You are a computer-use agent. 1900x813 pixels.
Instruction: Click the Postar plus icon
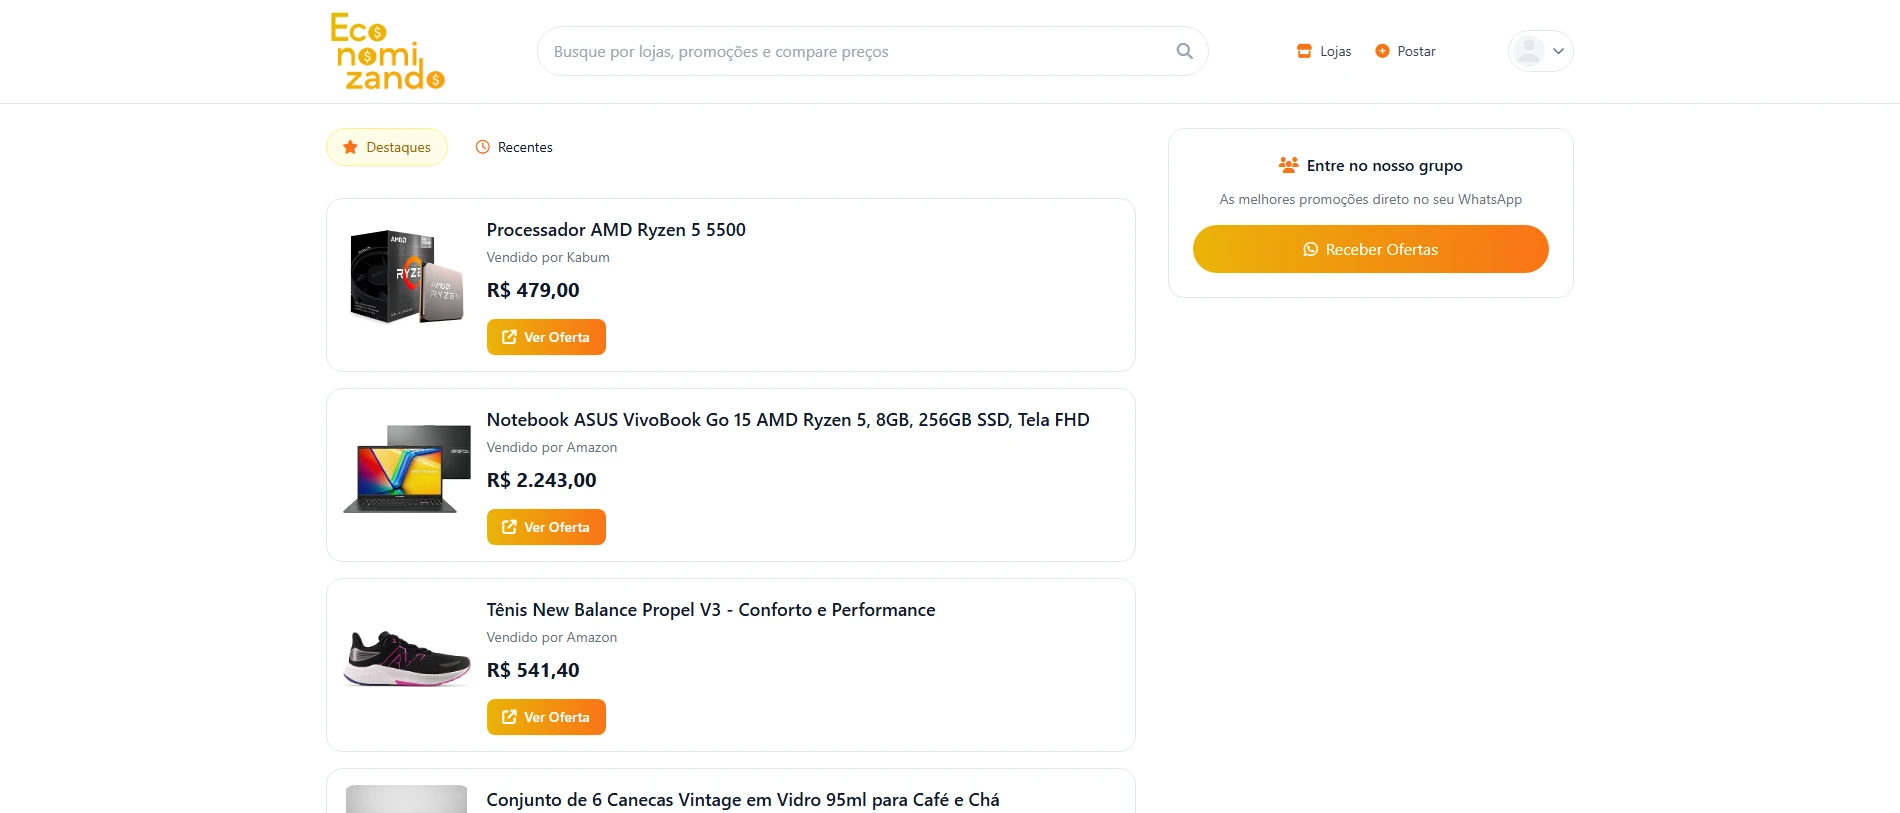pyautogui.click(x=1382, y=51)
